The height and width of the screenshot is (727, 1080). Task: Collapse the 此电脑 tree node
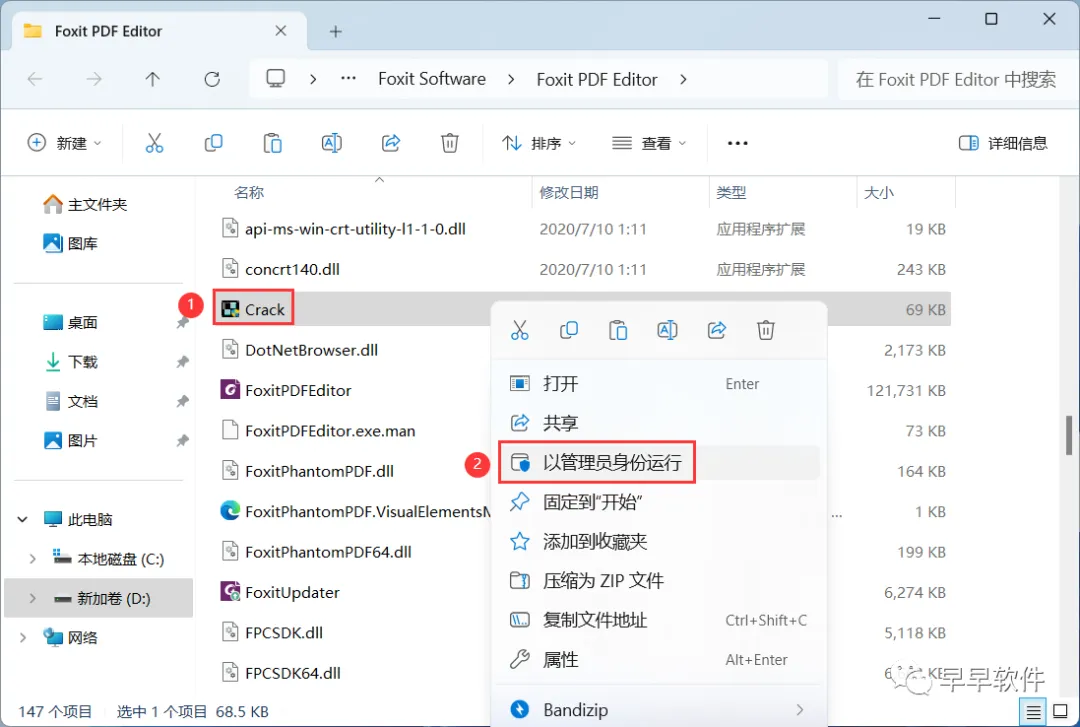click(x=23, y=519)
